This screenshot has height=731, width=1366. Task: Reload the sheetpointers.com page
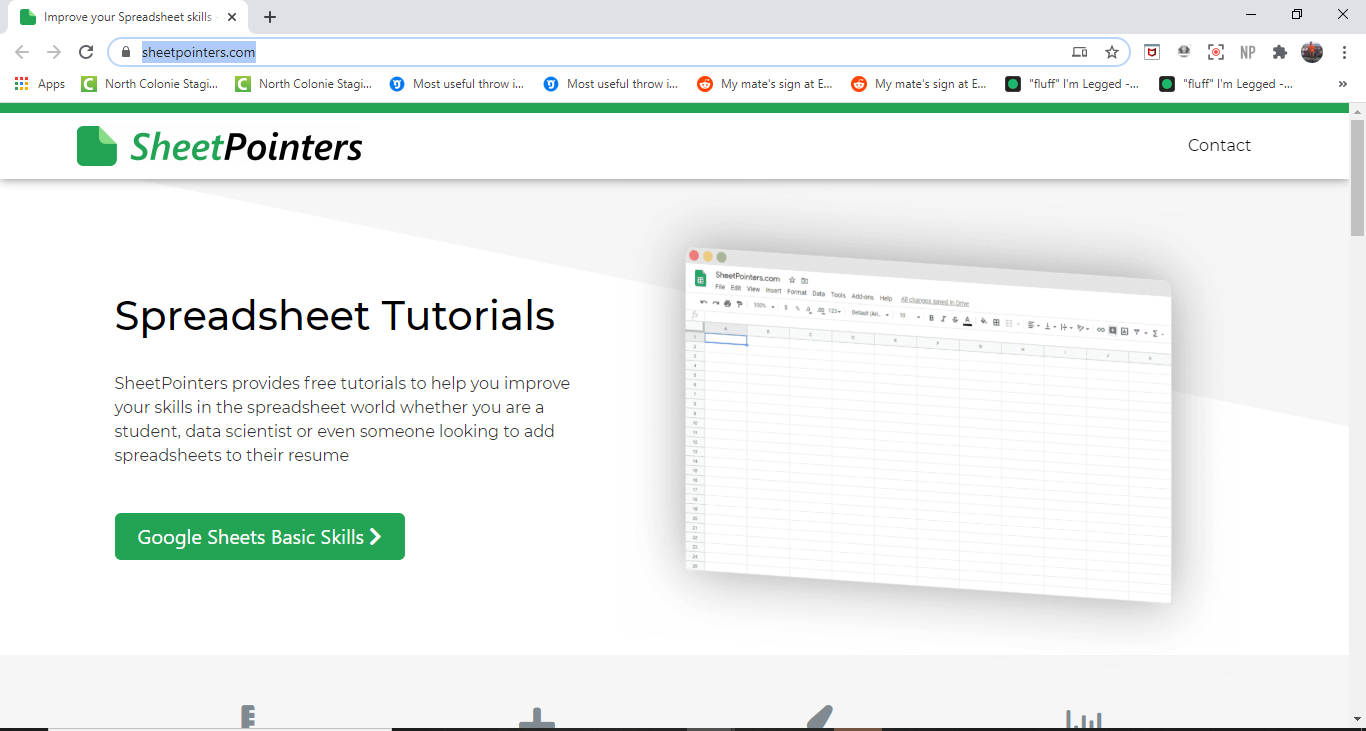click(86, 52)
